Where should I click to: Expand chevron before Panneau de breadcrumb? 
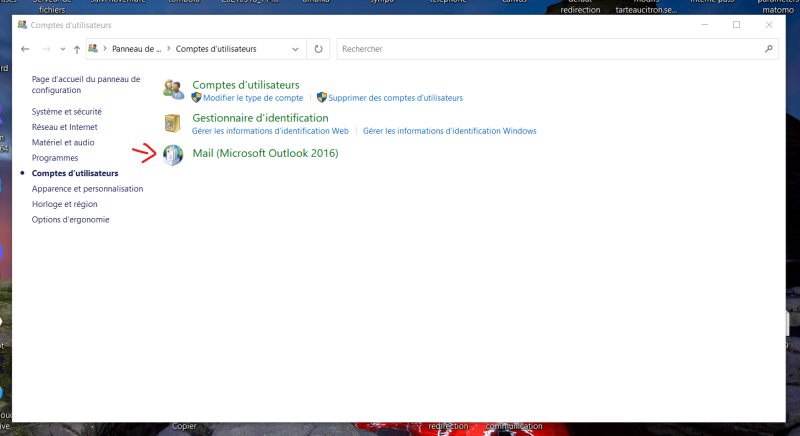[x=105, y=48]
